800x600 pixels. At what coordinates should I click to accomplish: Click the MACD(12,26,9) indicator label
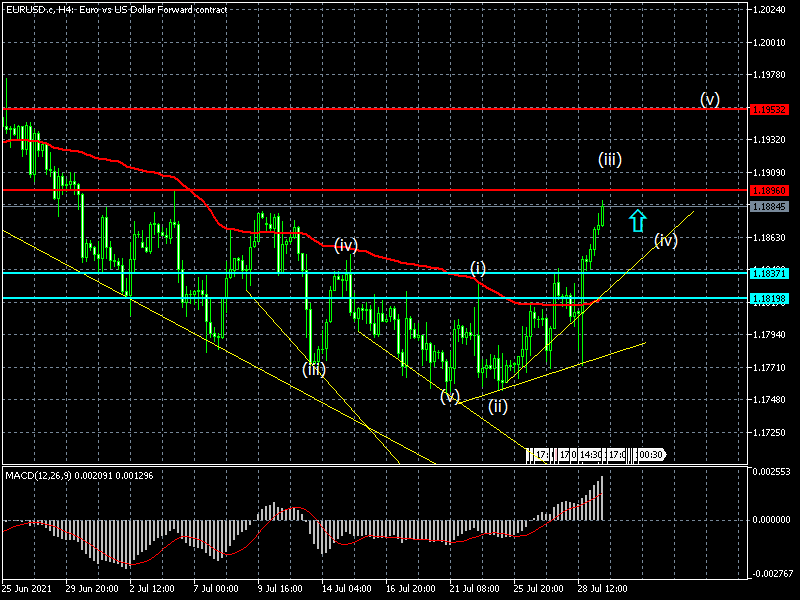pyautogui.click(x=77, y=473)
